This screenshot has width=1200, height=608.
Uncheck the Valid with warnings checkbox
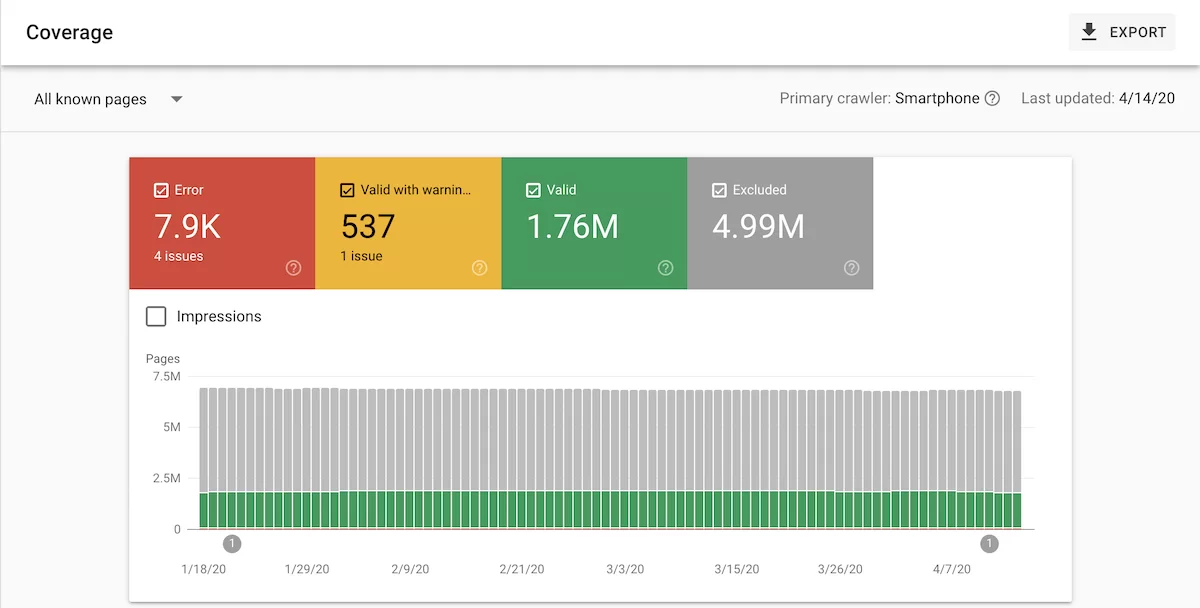347,190
